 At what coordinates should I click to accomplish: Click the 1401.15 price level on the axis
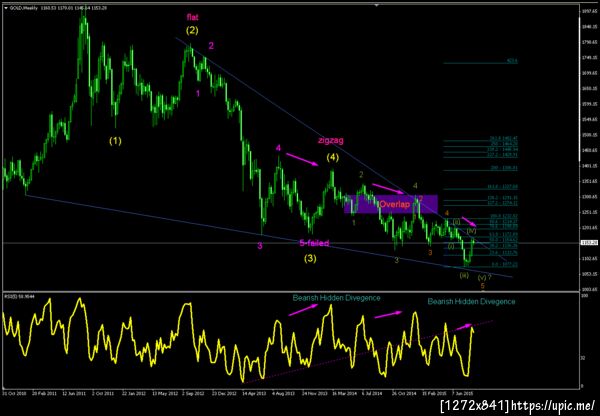pyautogui.click(x=589, y=166)
